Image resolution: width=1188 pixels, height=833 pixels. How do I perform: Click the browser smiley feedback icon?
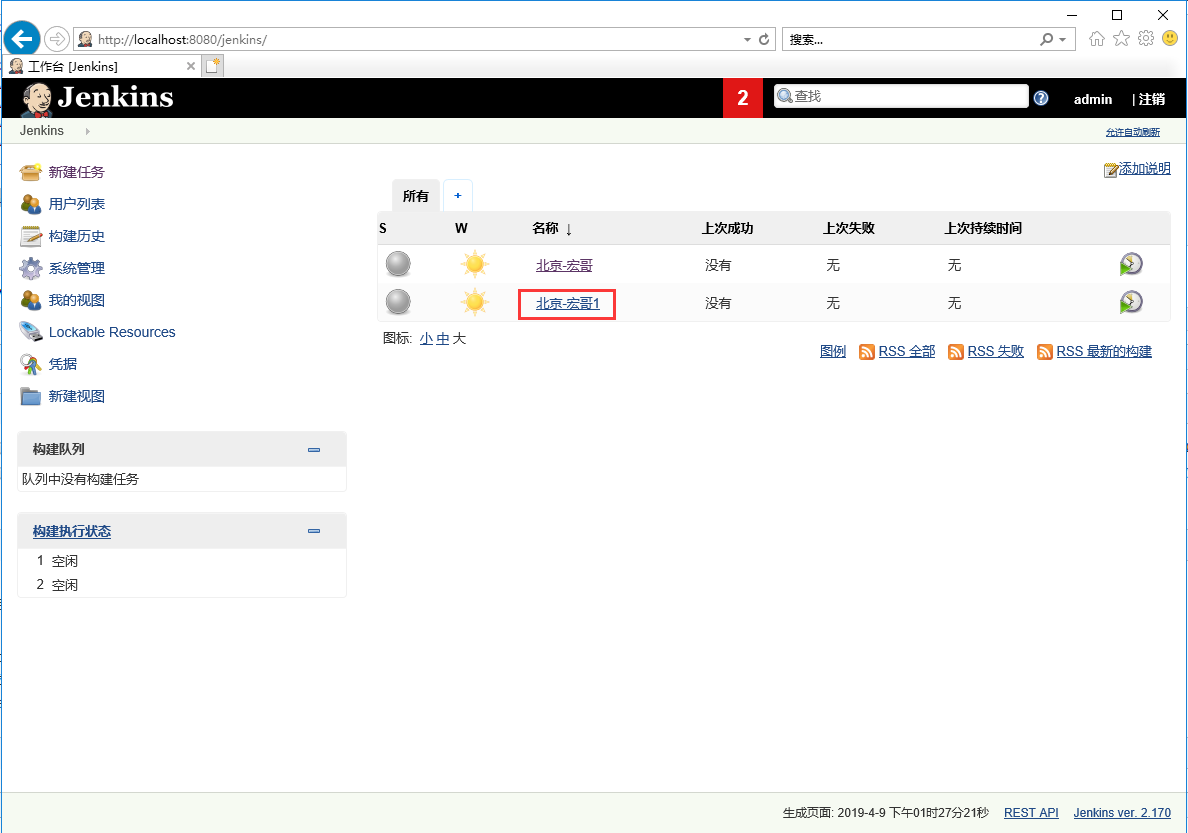coord(1170,38)
